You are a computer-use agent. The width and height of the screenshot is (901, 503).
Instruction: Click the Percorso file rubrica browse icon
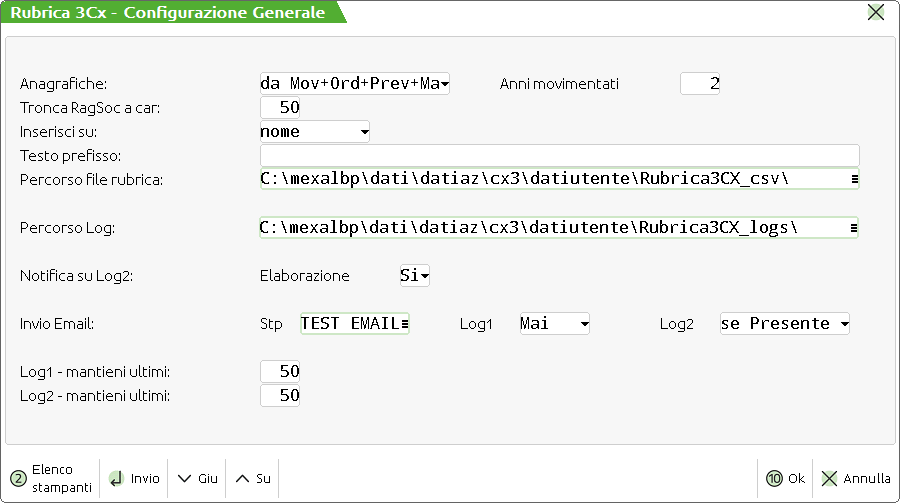point(853,180)
